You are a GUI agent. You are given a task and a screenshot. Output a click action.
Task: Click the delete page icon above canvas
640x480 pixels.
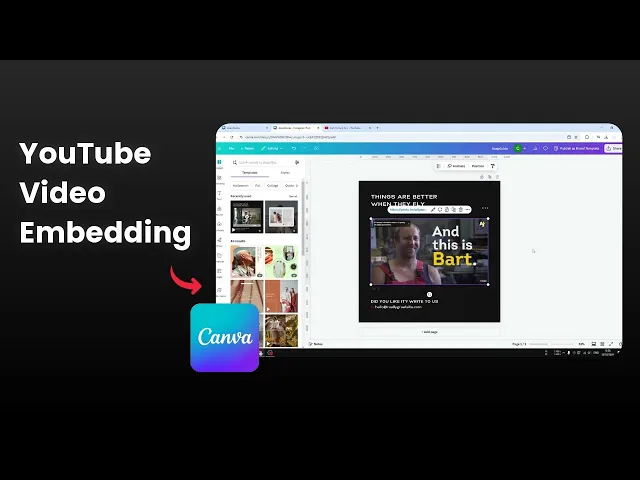coord(497,177)
